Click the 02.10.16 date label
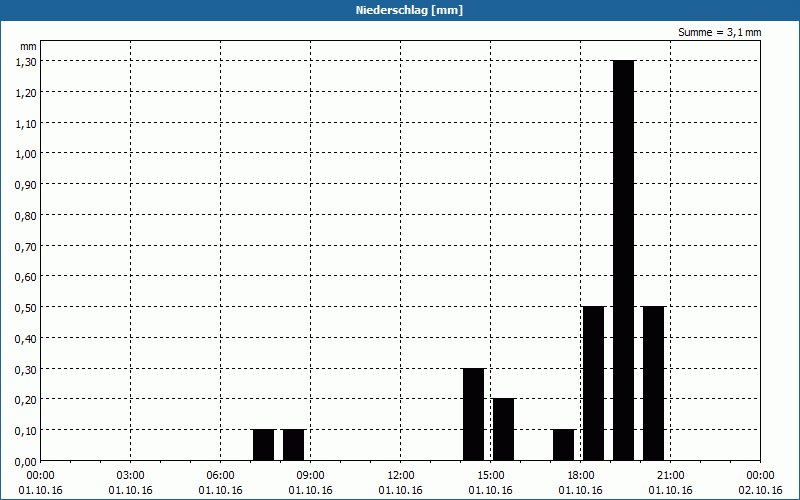The image size is (800, 500). coord(760,490)
